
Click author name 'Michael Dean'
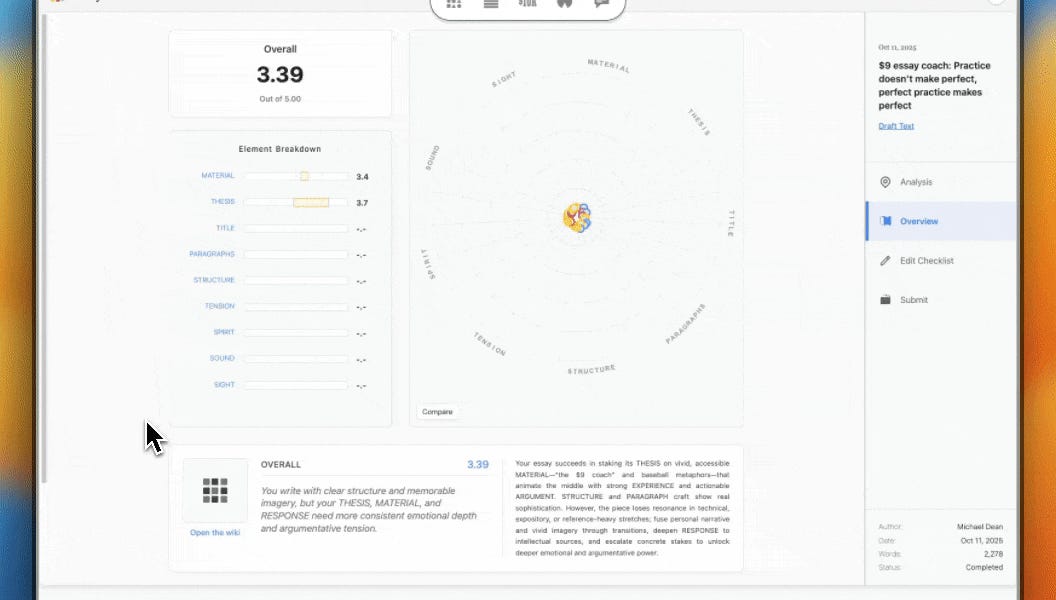point(980,527)
